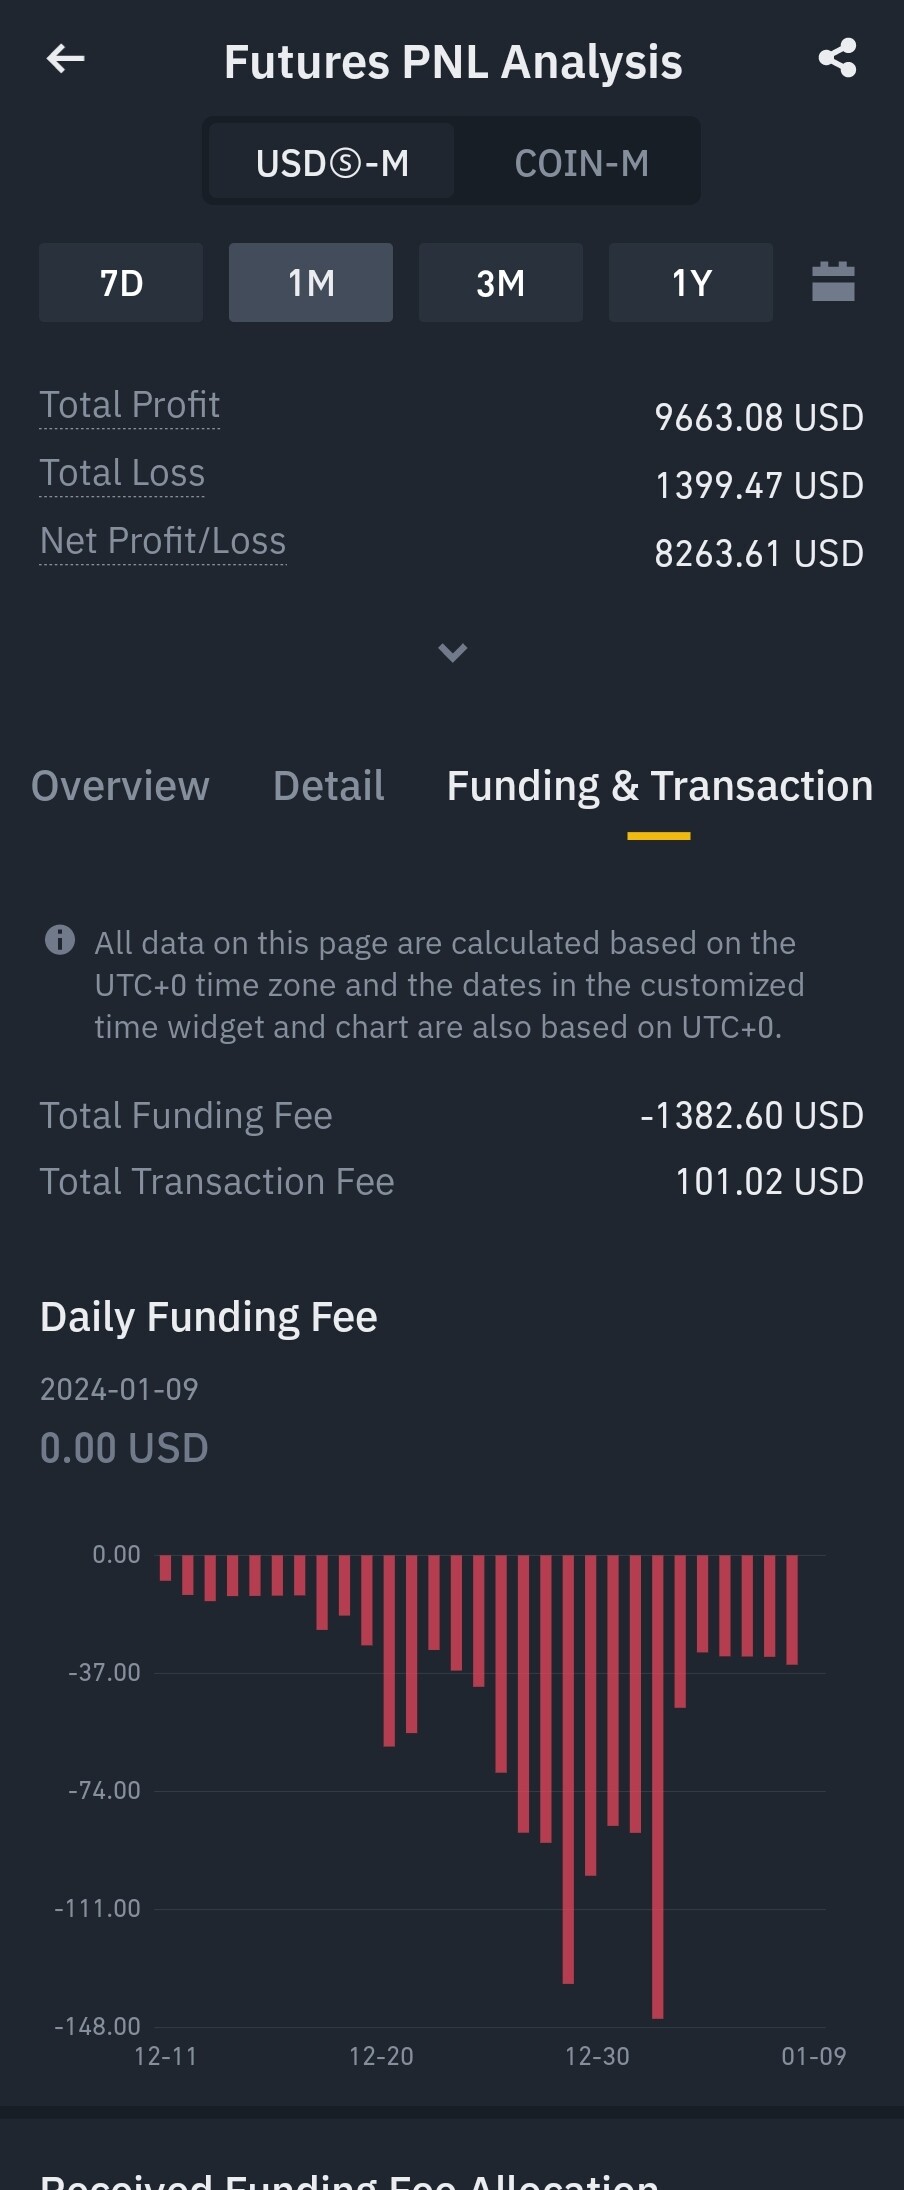Tap the last bar in funding chart
Screen dimensions: 904x2190
[x=792, y=1610]
